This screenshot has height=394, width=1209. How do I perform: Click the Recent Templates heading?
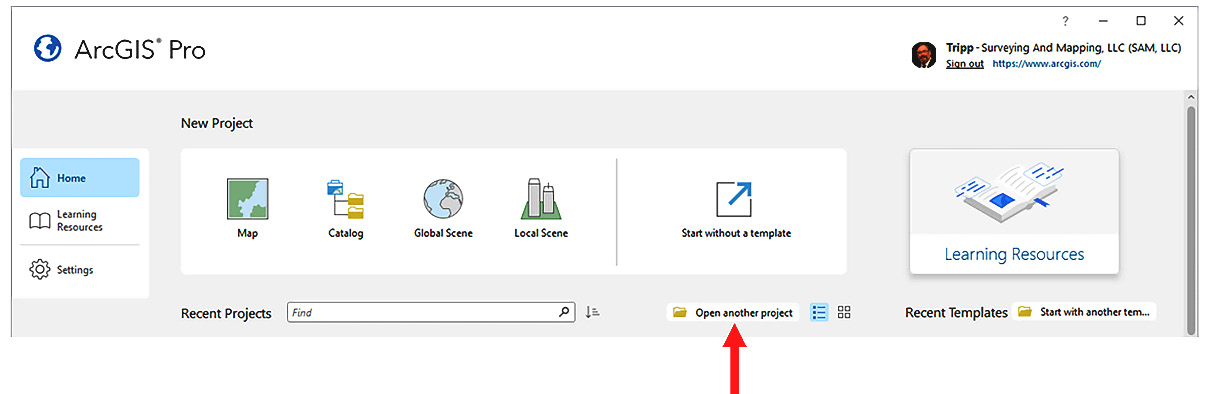956,313
